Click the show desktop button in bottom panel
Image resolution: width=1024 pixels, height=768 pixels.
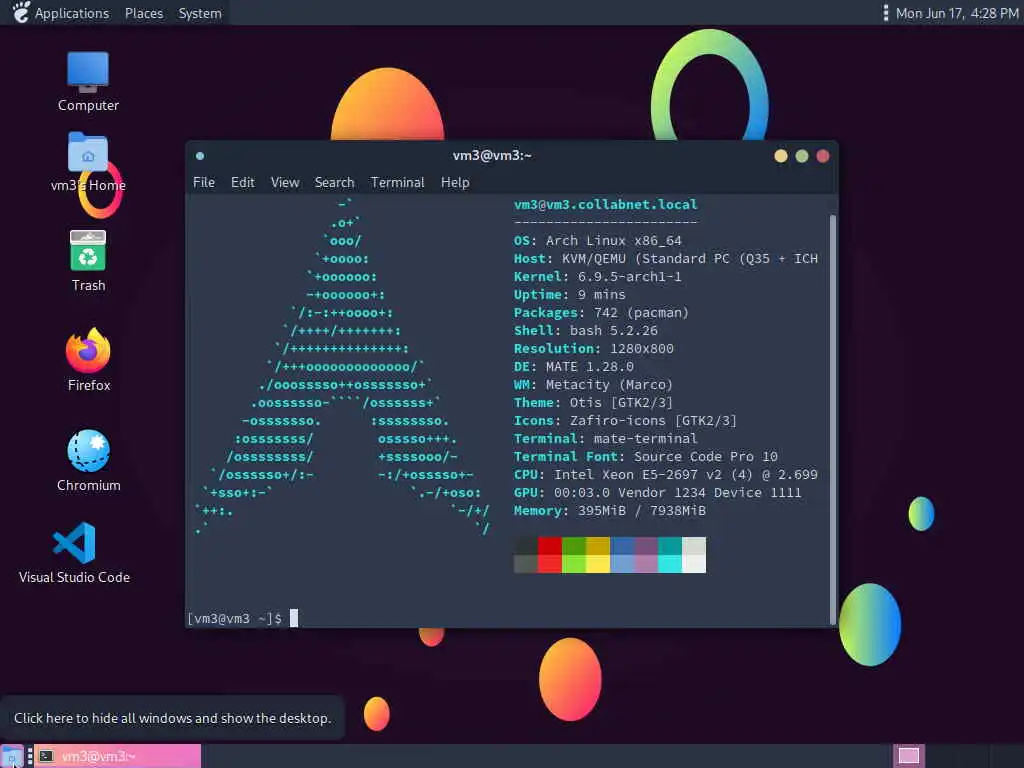pos(12,756)
